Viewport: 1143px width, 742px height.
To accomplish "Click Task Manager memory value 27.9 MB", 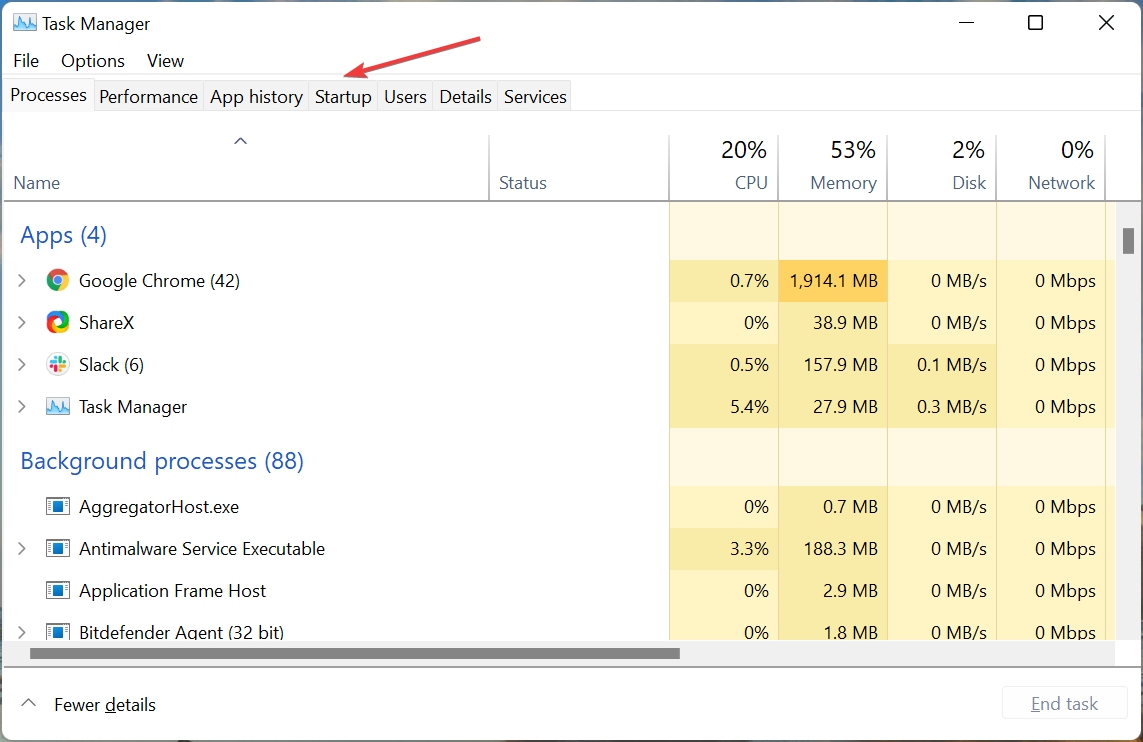I will coord(845,407).
